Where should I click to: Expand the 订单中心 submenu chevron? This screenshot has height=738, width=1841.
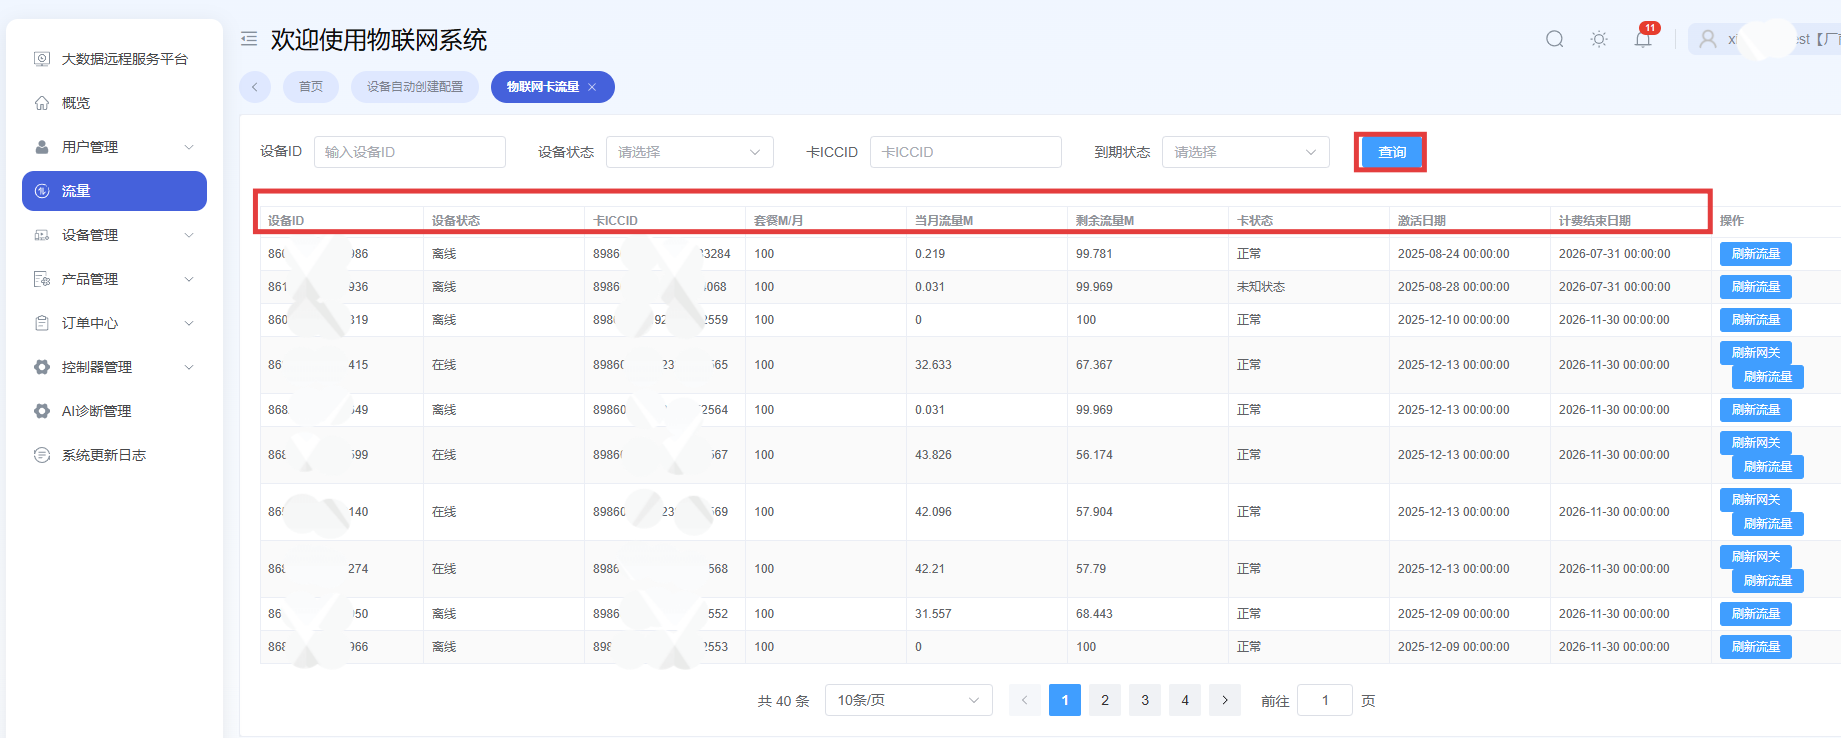(189, 323)
